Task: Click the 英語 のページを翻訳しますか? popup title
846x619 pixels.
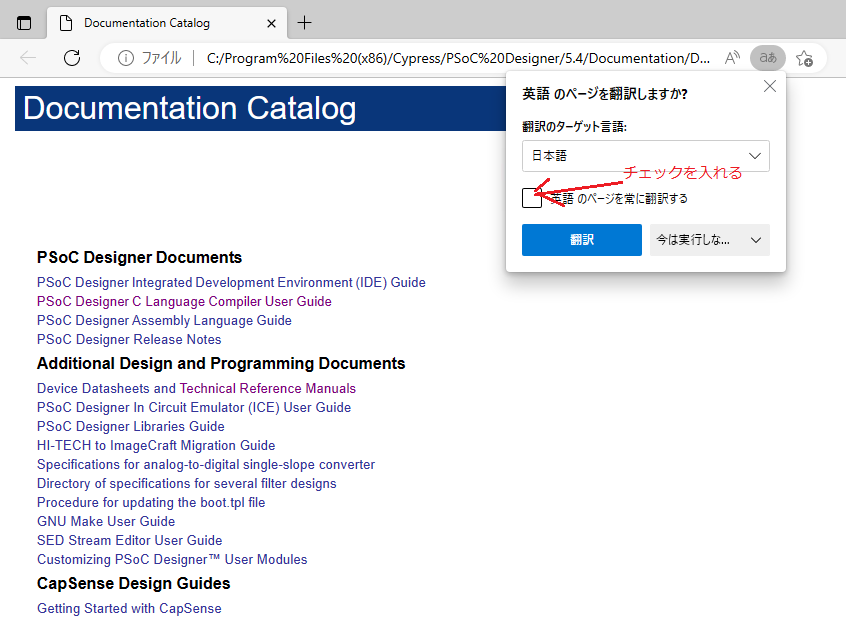Action: pos(605,94)
